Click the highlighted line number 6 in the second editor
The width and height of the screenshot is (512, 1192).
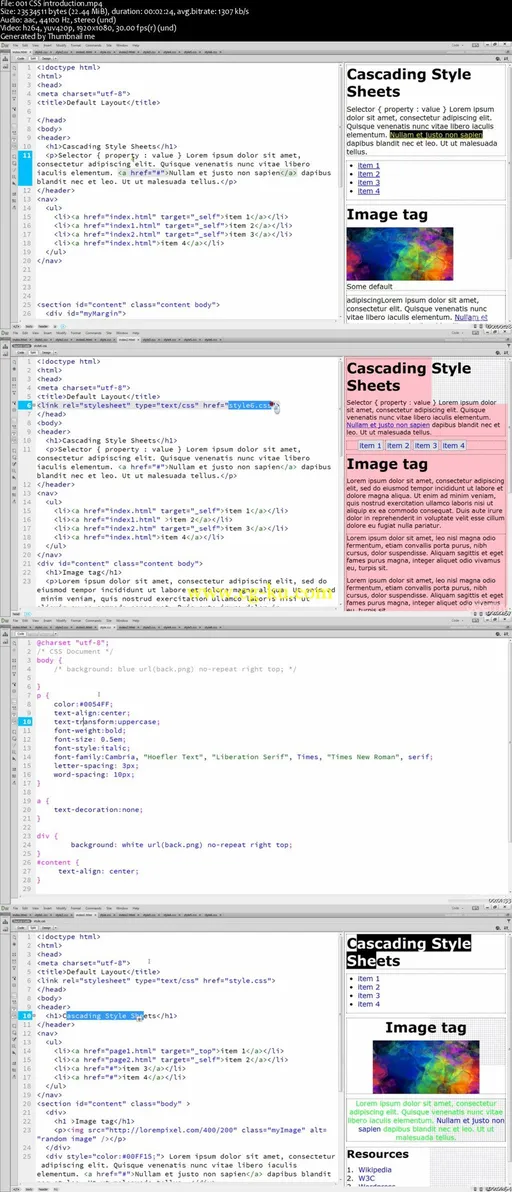point(25,405)
